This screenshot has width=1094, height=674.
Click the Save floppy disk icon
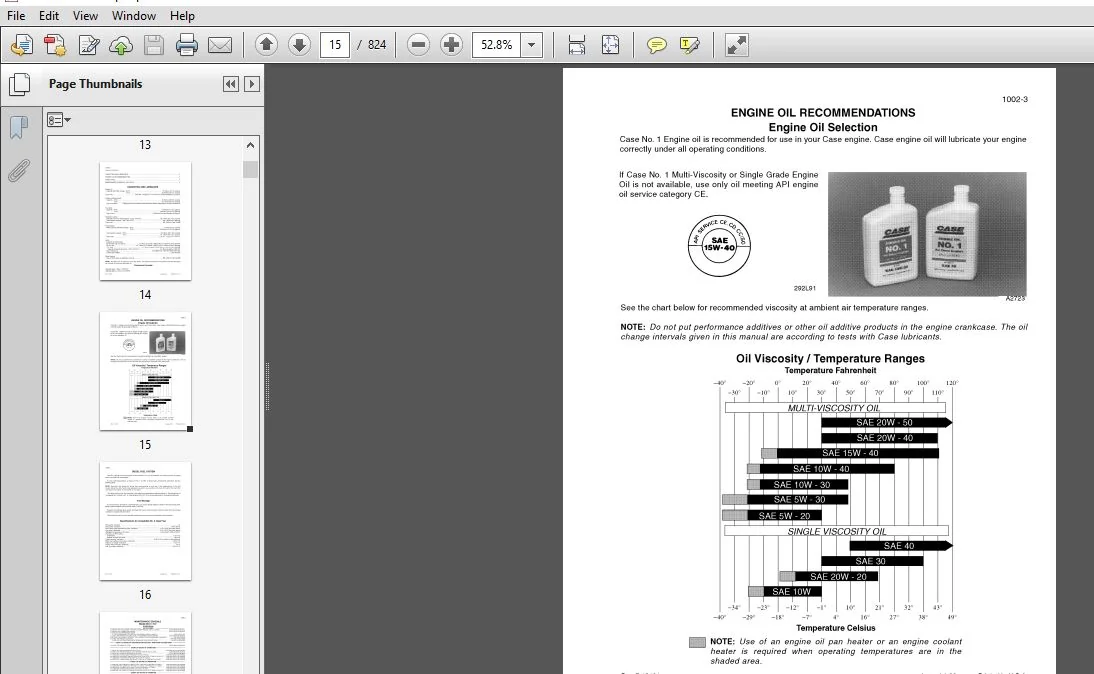click(153, 45)
